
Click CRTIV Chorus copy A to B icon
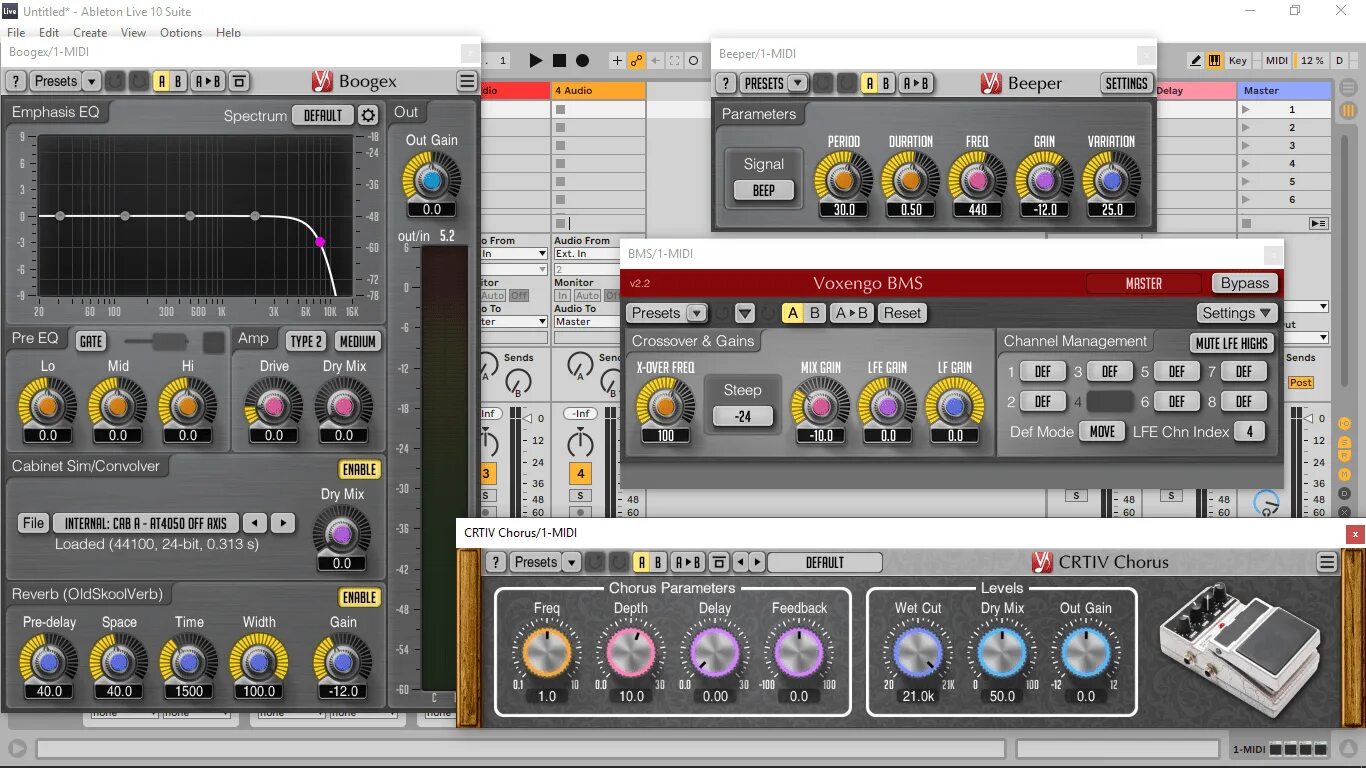click(x=686, y=562)
